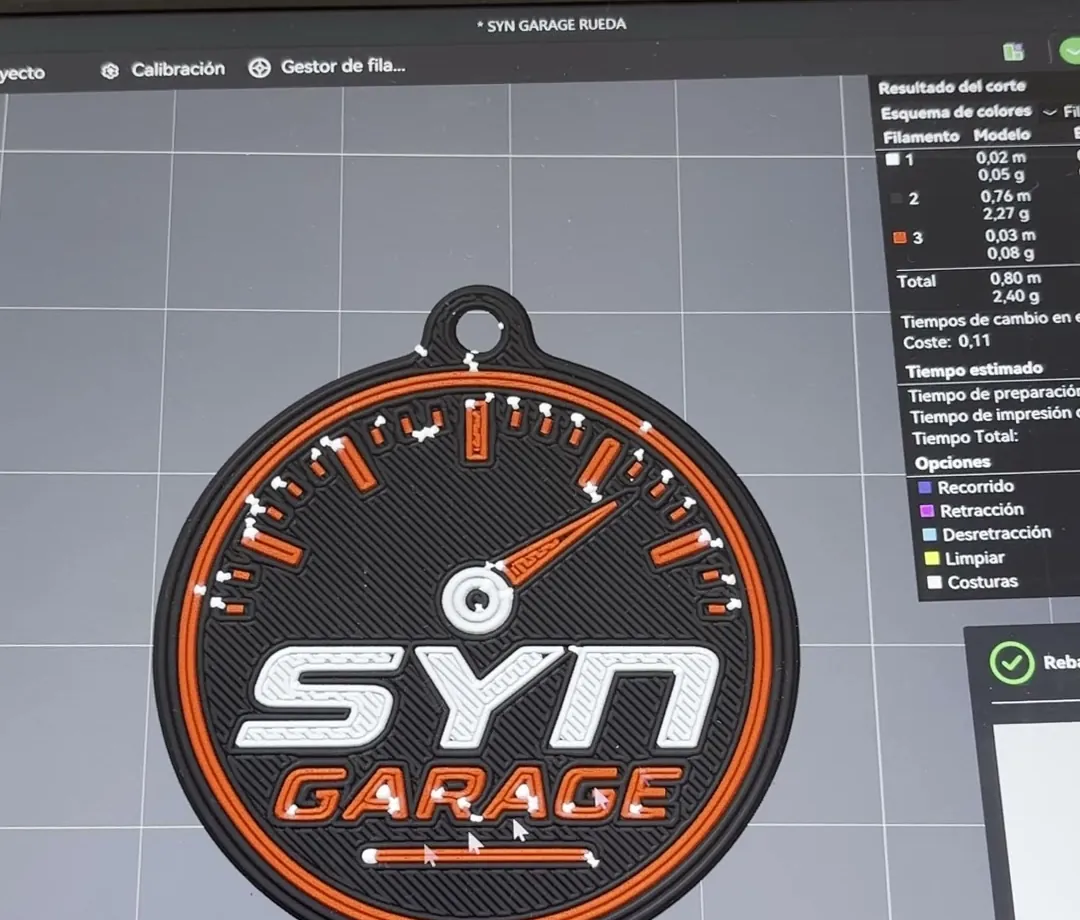This screenshot has width=1080, height=920.
Task: Toggle Desretracción display option
Action: 929,534
